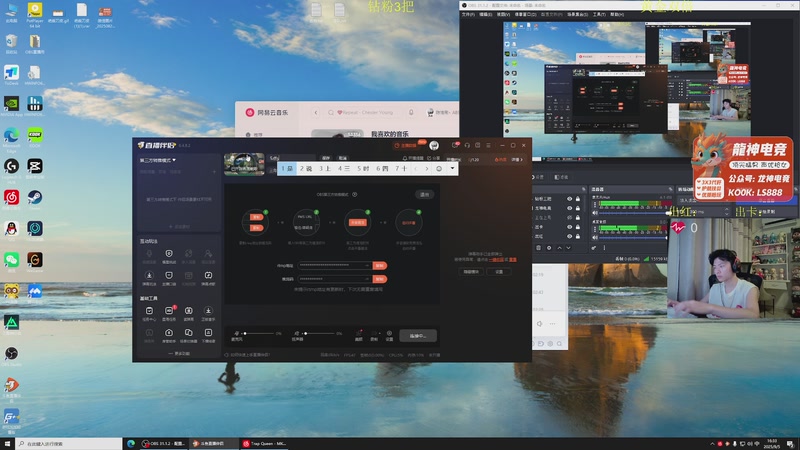Expand the 录制 dropdown arrow in bottom bar

pyautogui.click(x=379, y=333)
